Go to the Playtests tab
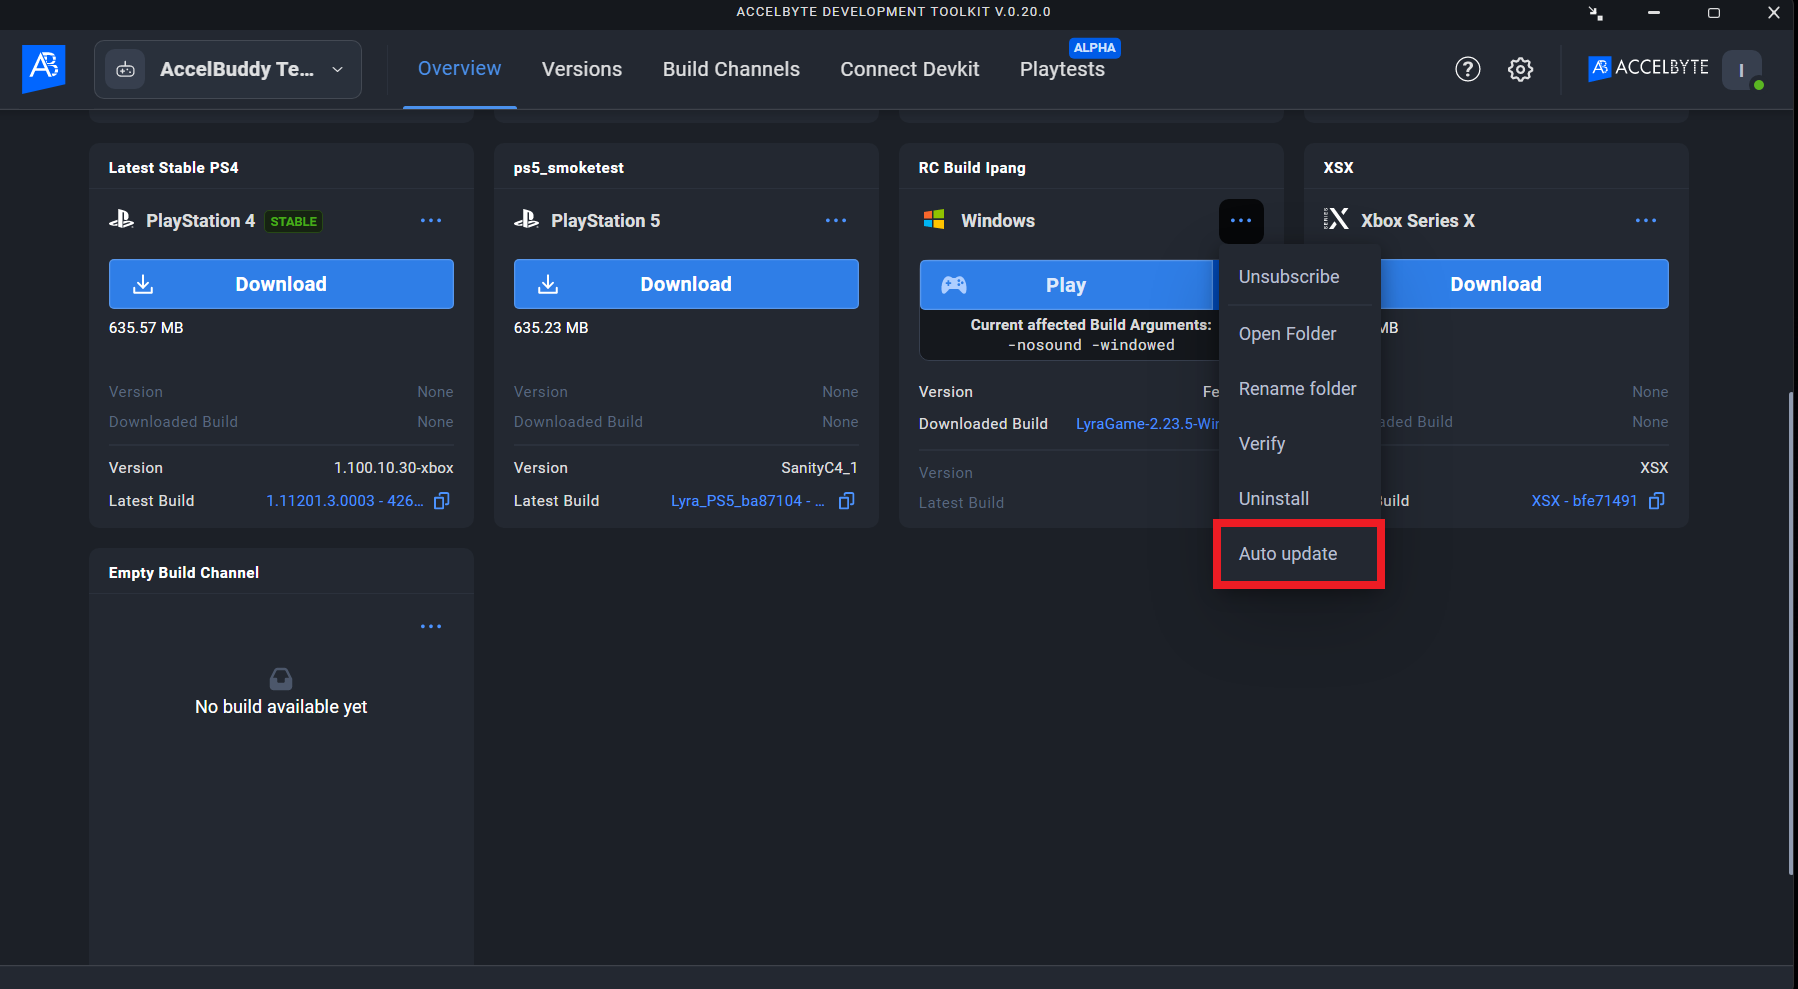Viewport: 1798px width, 989px height. pos(1062,69)
